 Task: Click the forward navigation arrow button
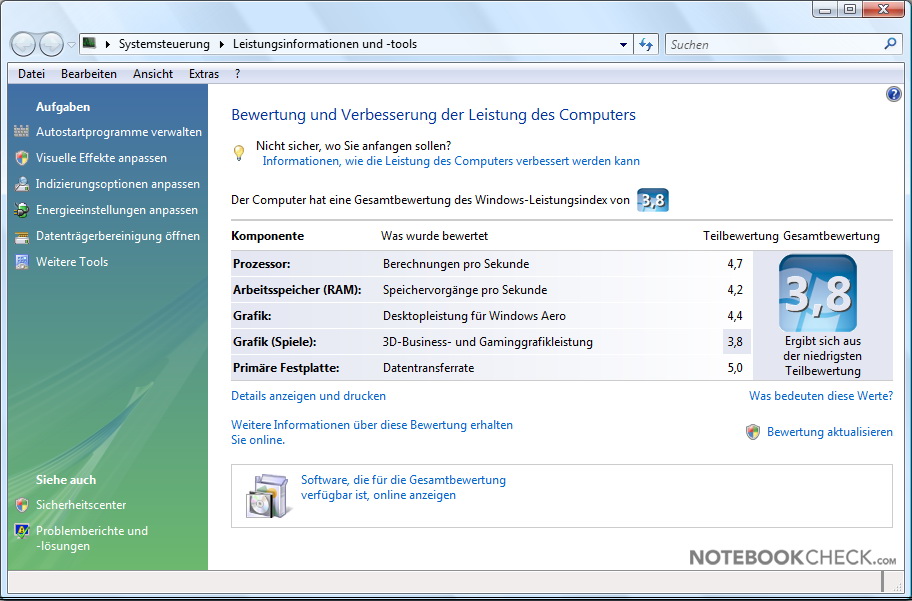click(x=51, y=44)
